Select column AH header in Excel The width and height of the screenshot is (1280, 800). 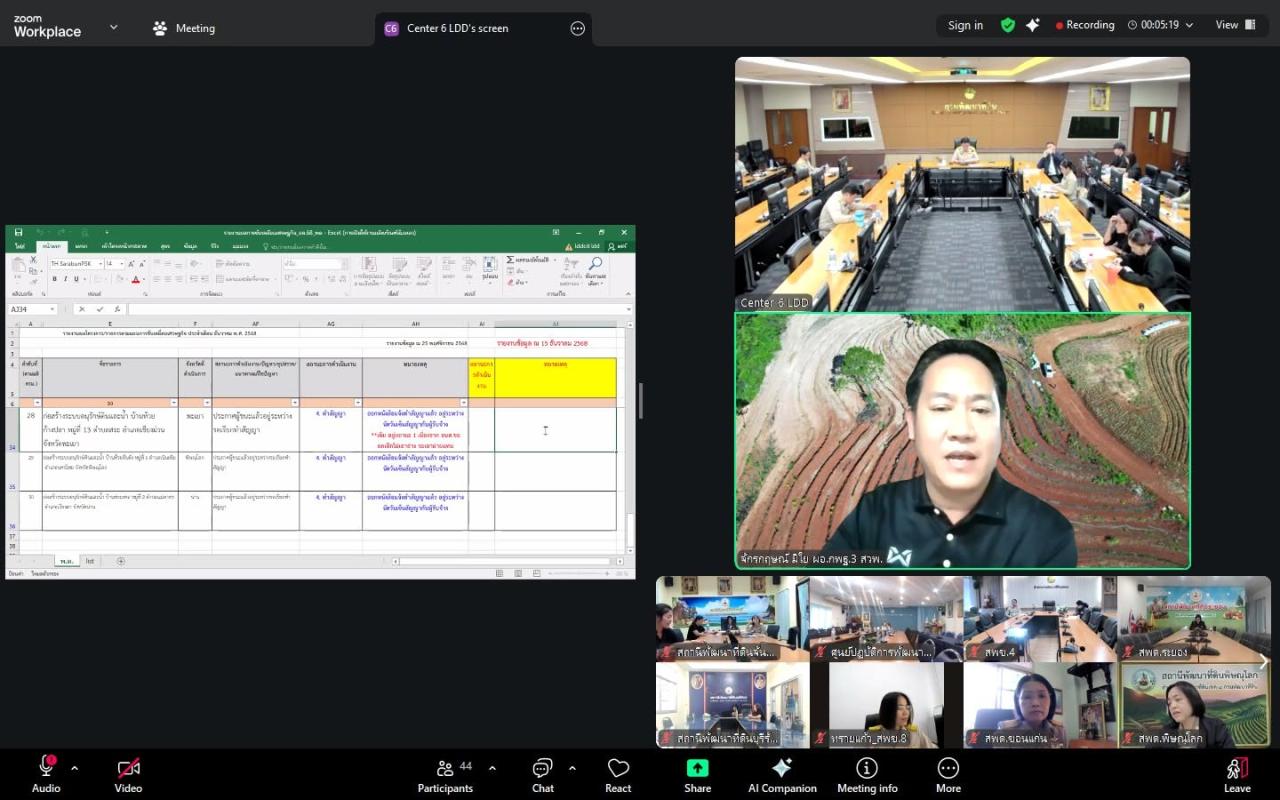[x=415, y=324]
